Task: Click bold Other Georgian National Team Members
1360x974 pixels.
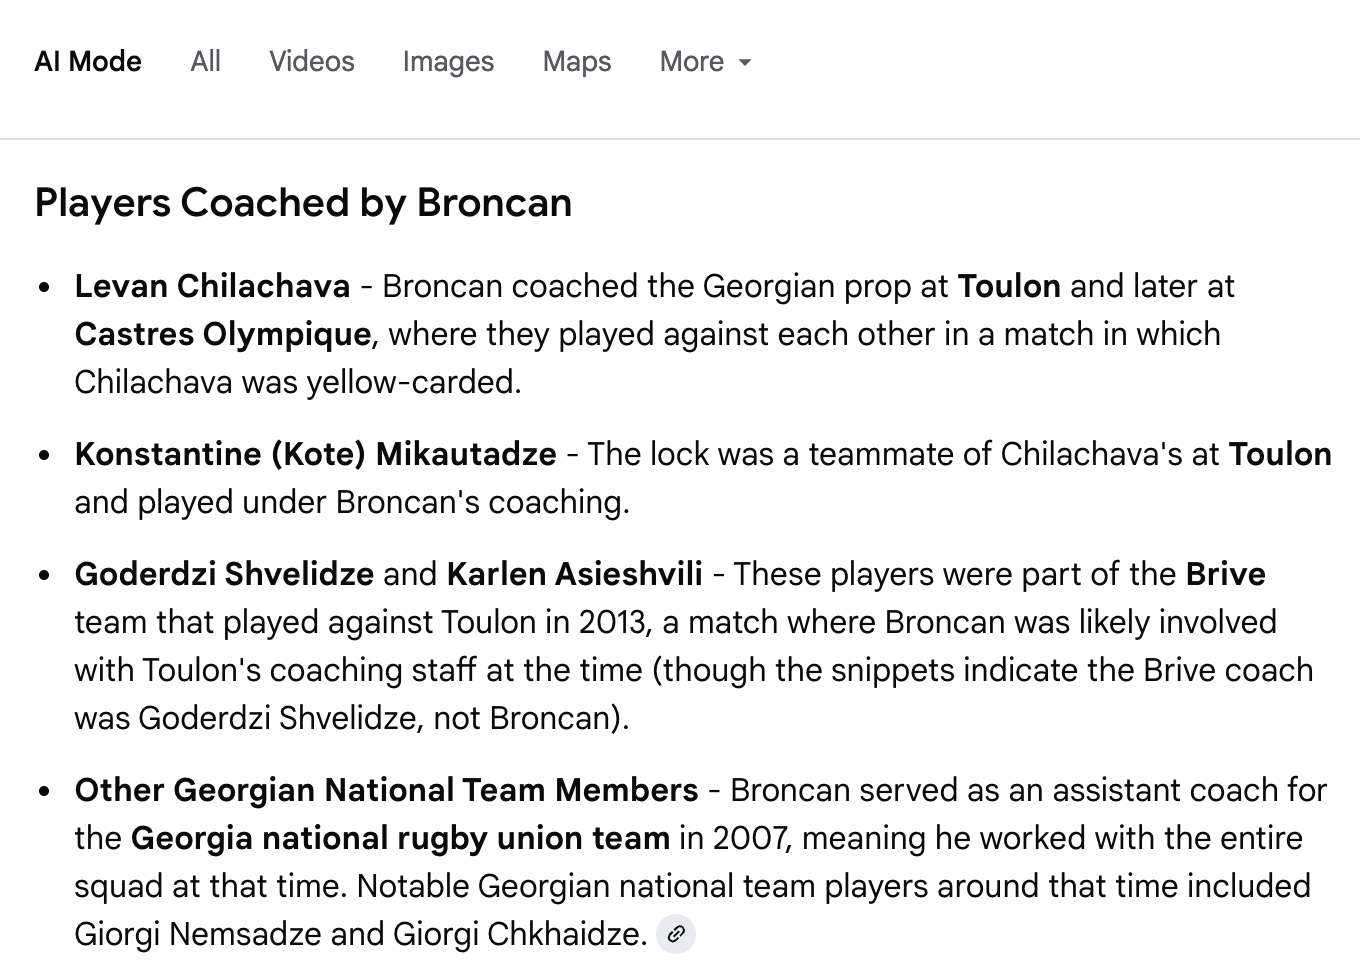Action: click(386, 791)
